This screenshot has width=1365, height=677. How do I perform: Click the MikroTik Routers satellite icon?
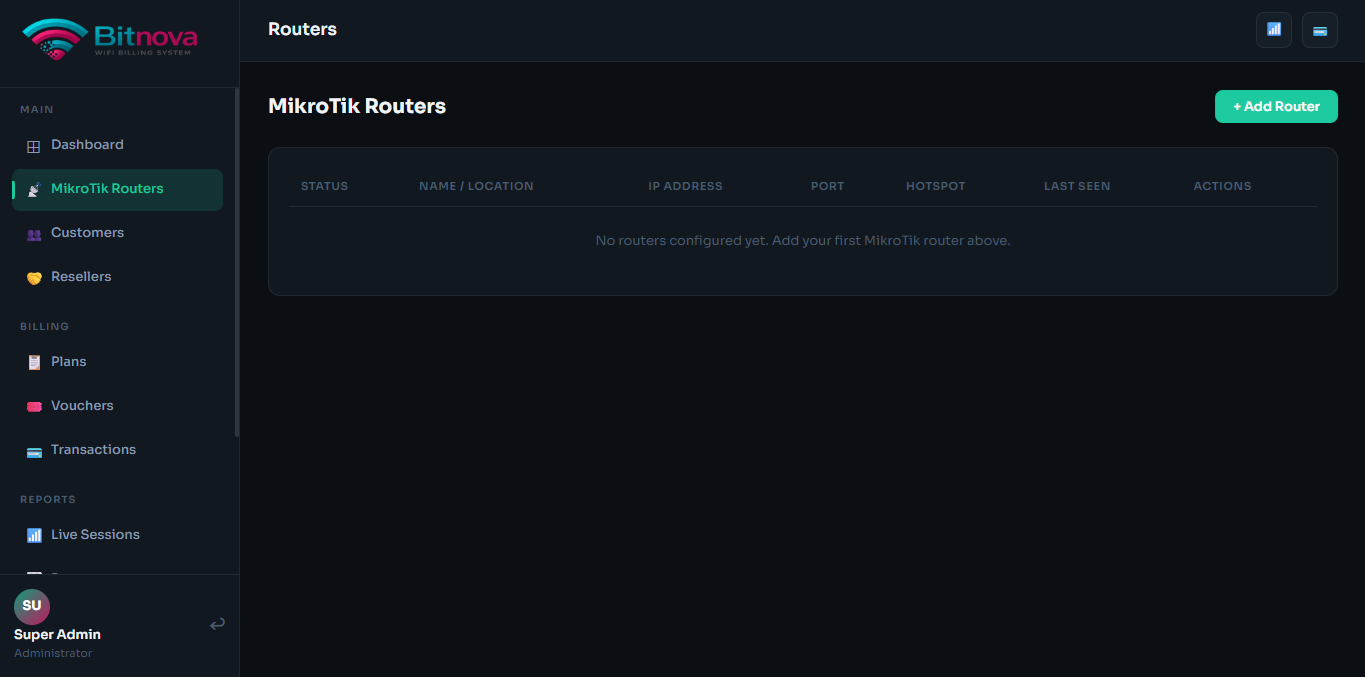(33, 190)
